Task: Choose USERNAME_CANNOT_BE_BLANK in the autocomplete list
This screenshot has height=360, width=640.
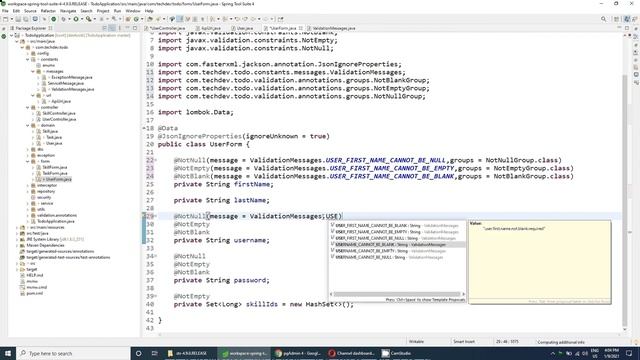Action: [398, 244]
